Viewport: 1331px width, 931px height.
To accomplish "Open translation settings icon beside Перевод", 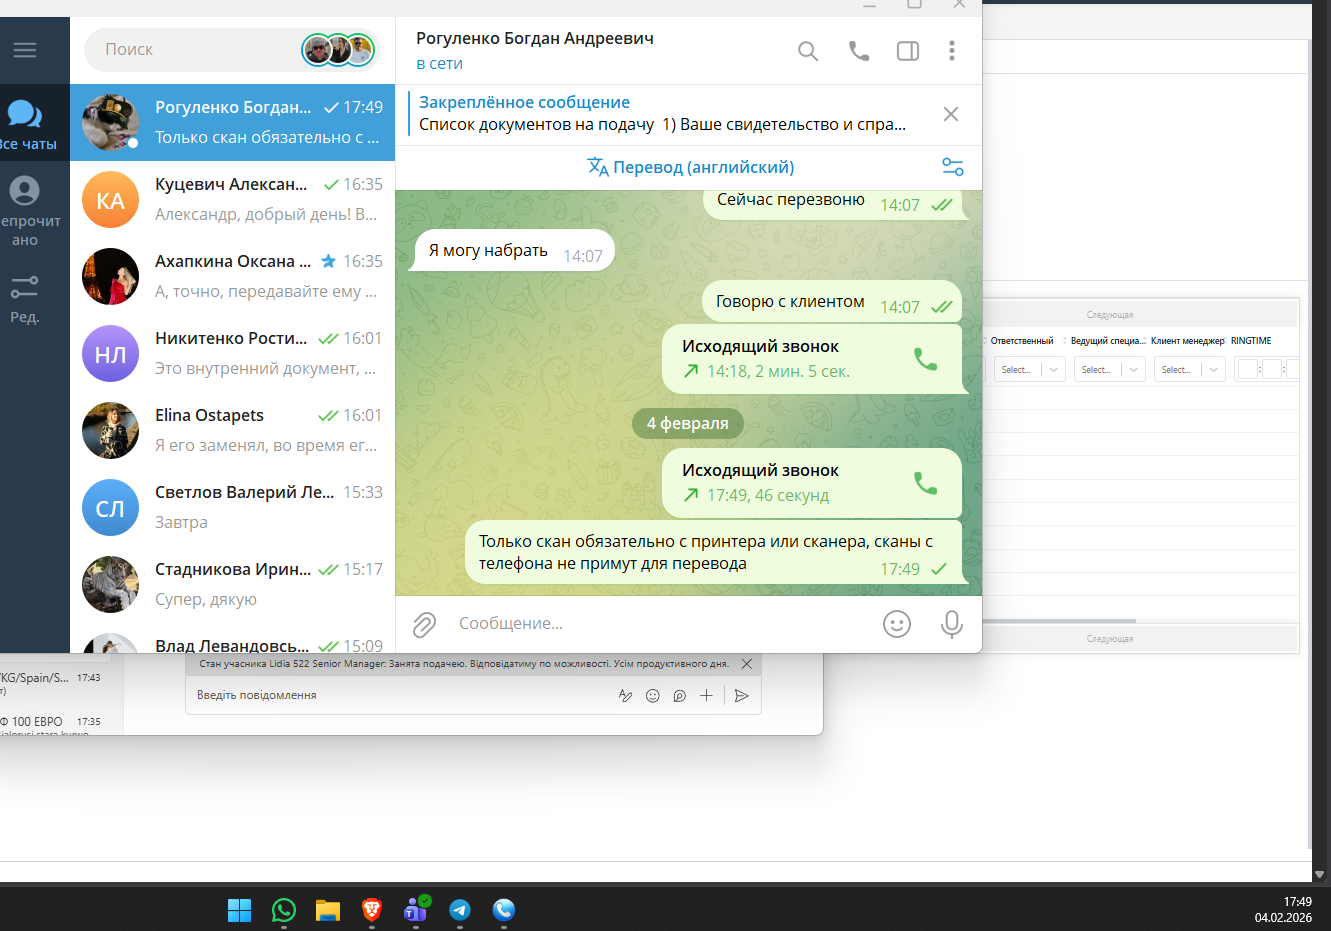I will click(953, 167).
